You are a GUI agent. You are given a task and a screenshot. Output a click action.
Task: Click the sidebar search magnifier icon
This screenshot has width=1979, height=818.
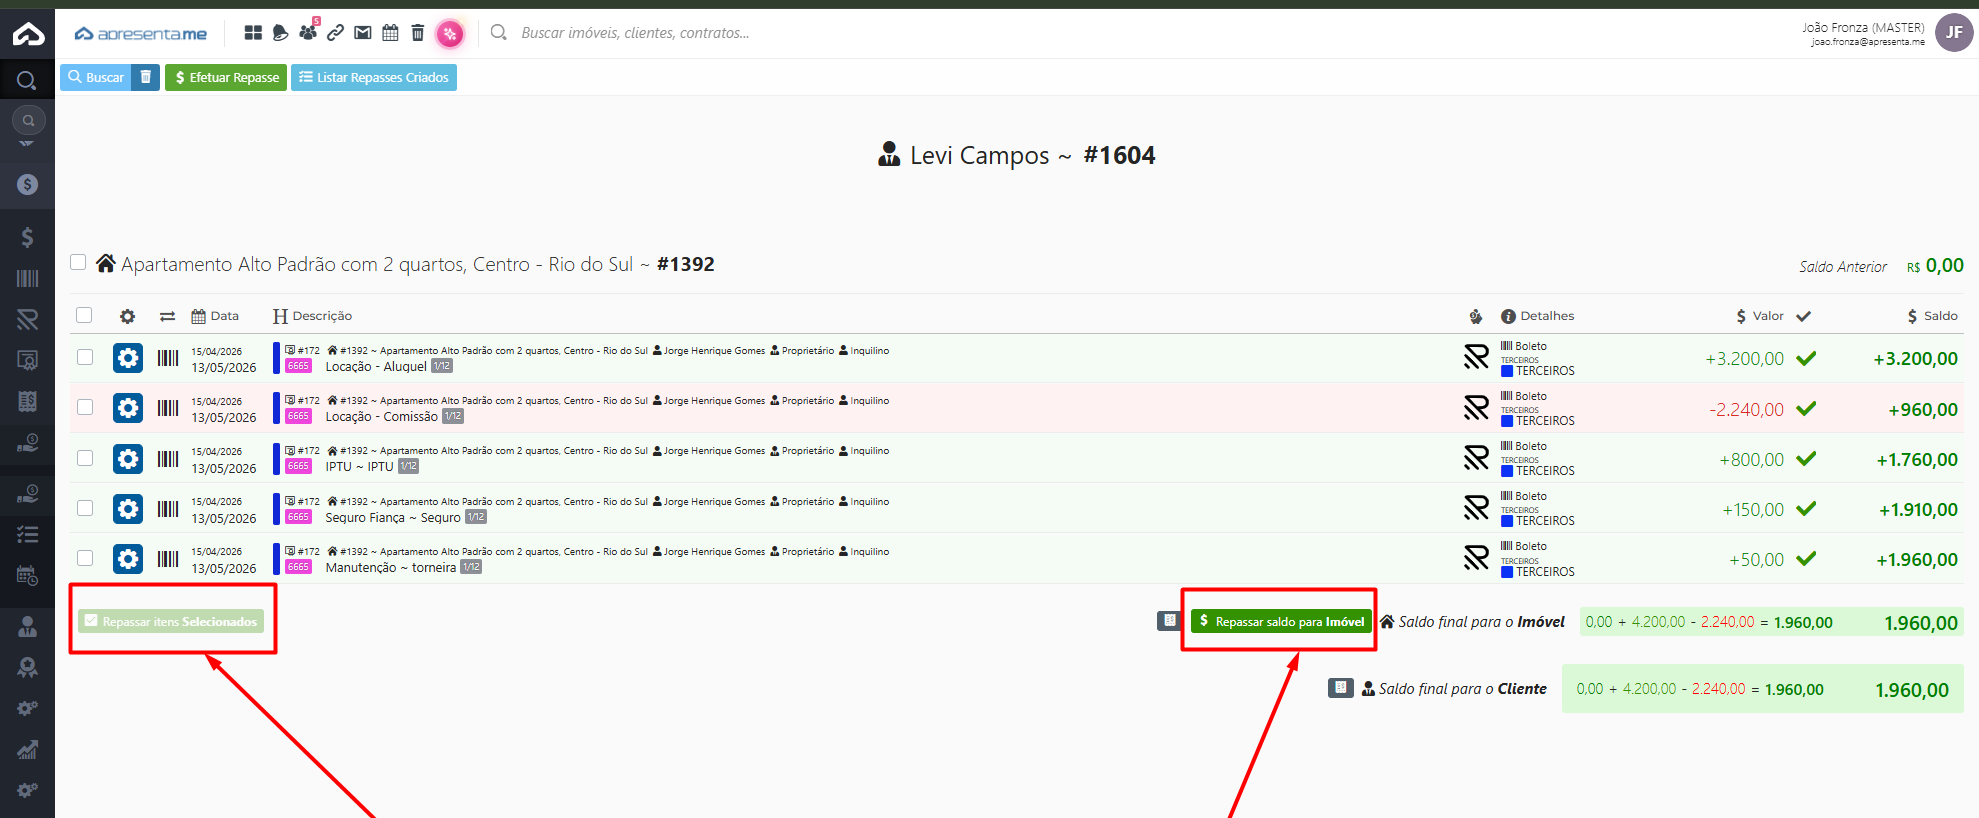(x=27, y=80)
